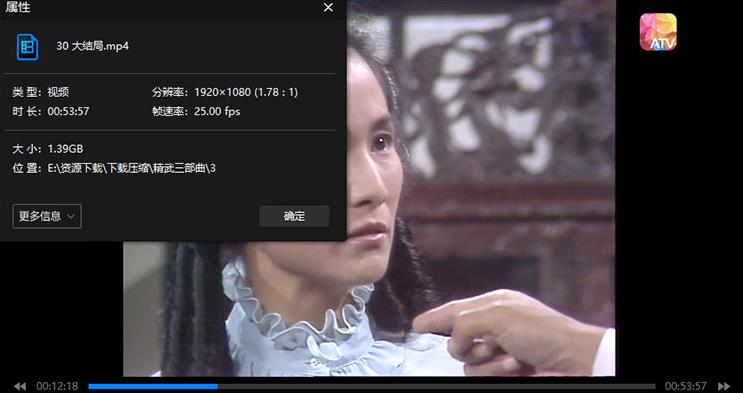Viewport: 743px width, 393px height.
Task: Click the blue played portion of seek bar
Action: tap(153, 386)
